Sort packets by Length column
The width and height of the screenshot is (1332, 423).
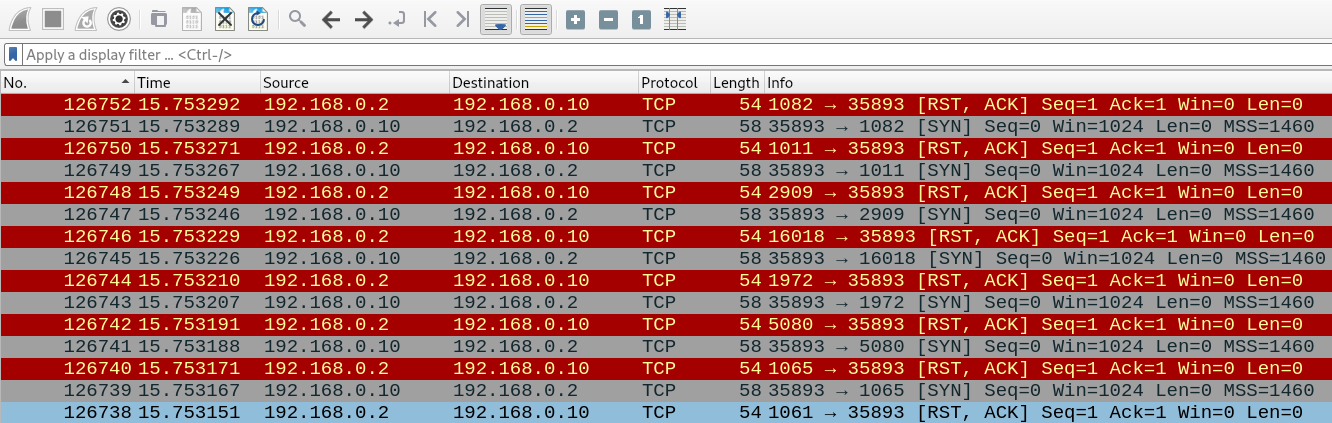pos(737,83)
